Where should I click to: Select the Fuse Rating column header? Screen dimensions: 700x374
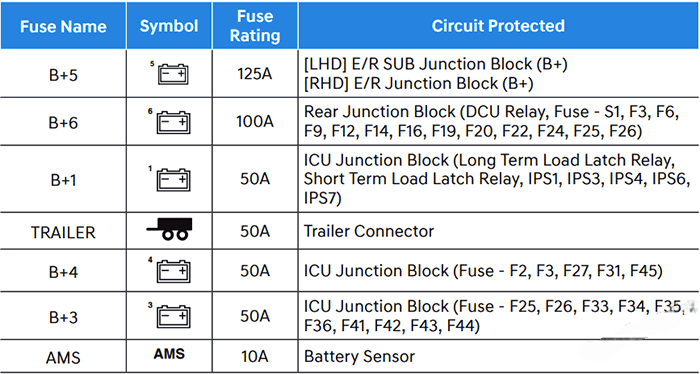255,26
